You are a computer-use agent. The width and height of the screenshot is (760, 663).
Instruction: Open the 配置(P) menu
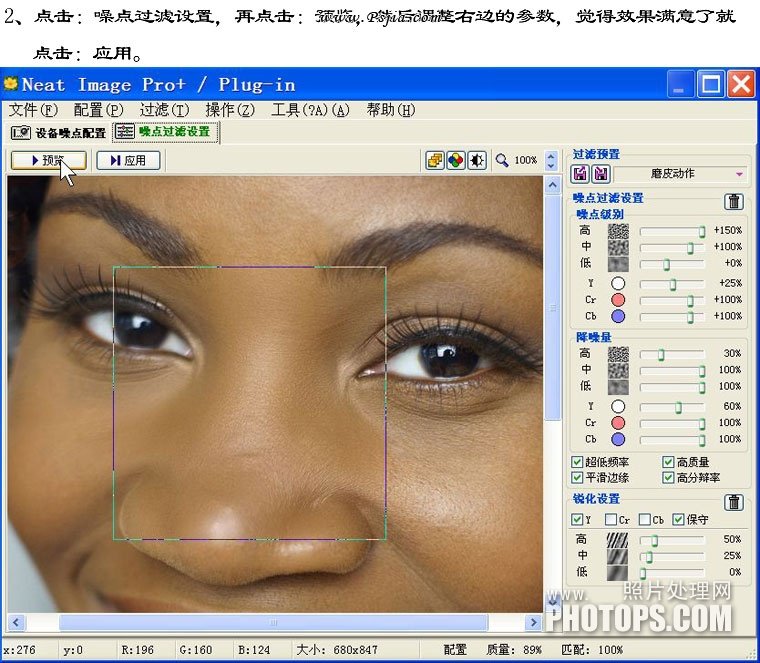[x=98, y=110]
